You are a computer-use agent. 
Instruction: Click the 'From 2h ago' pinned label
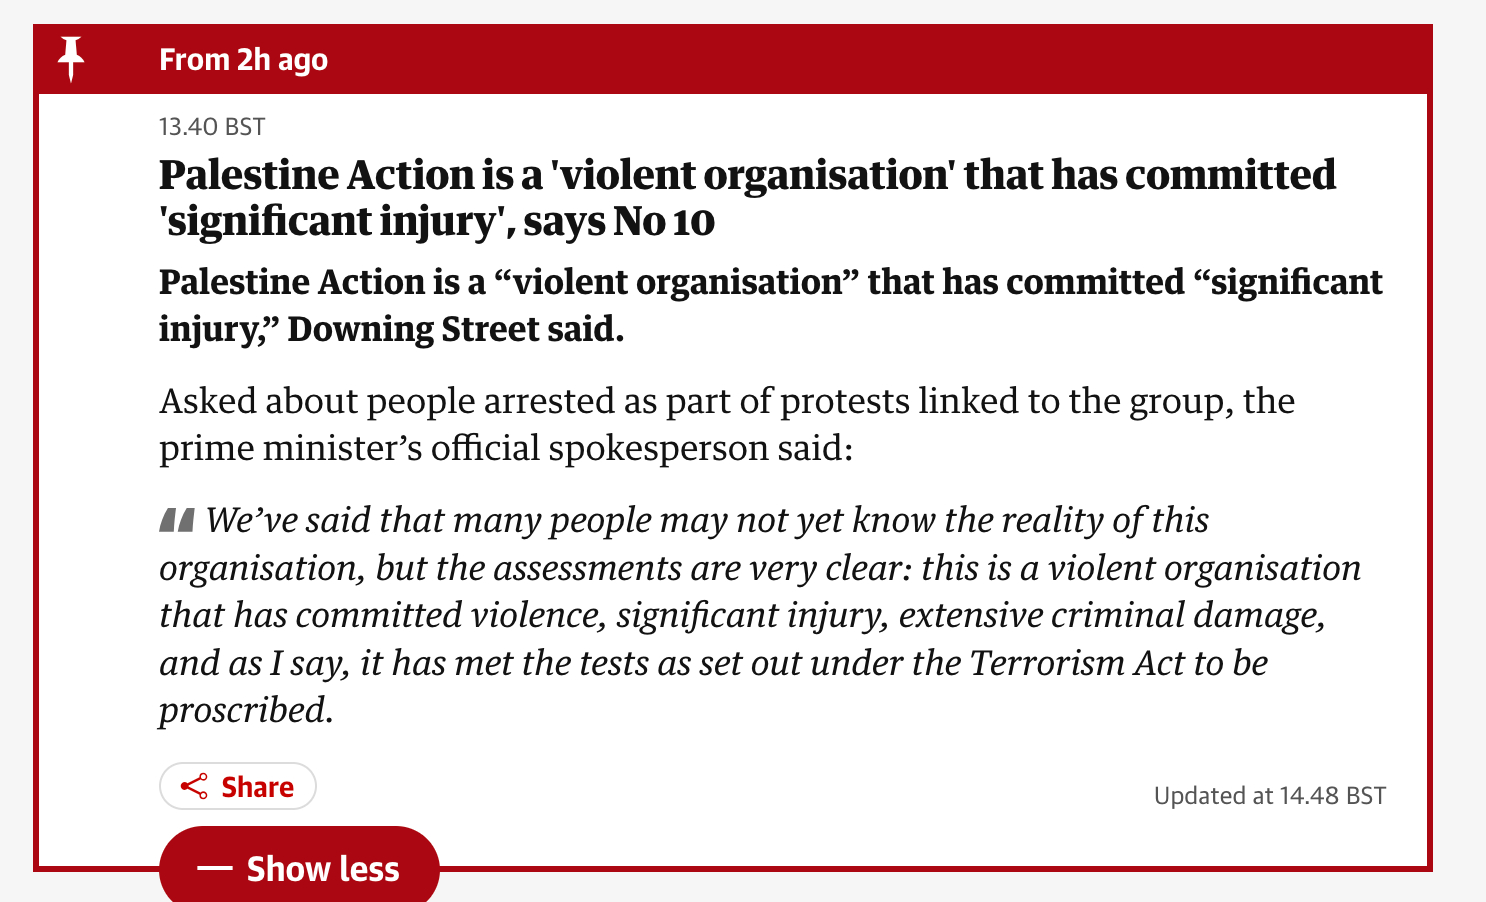[243, 60]
